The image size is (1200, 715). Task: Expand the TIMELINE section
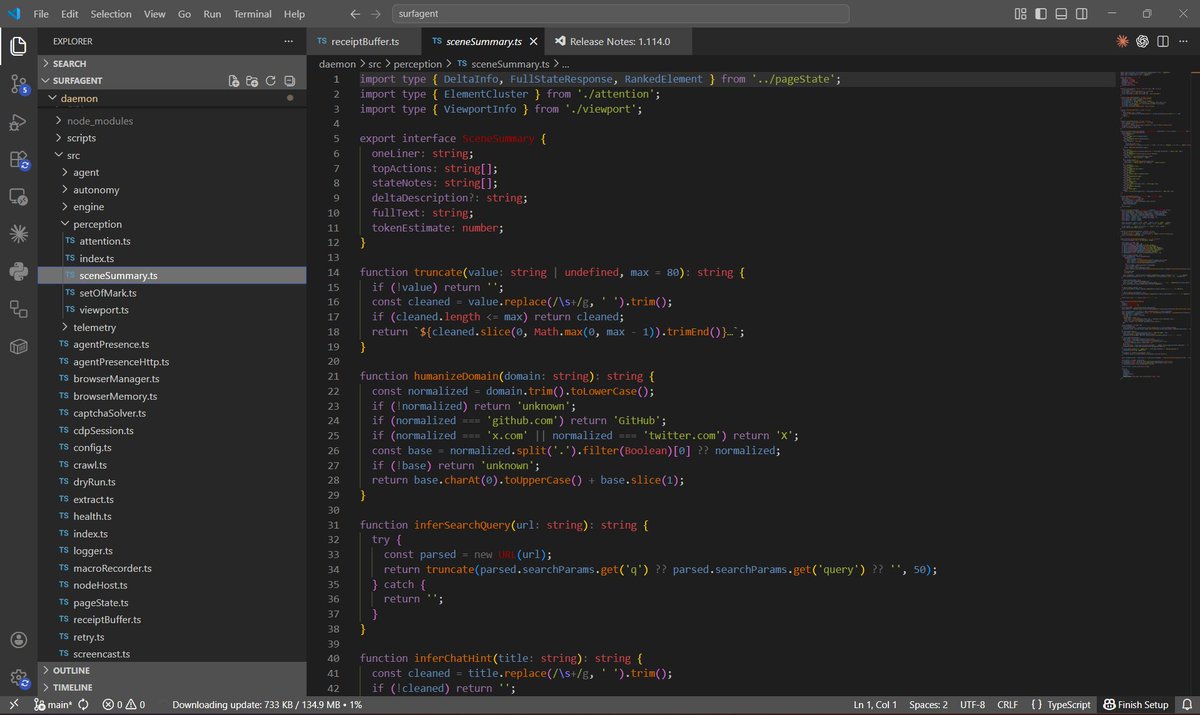click(x=171, y=687)
